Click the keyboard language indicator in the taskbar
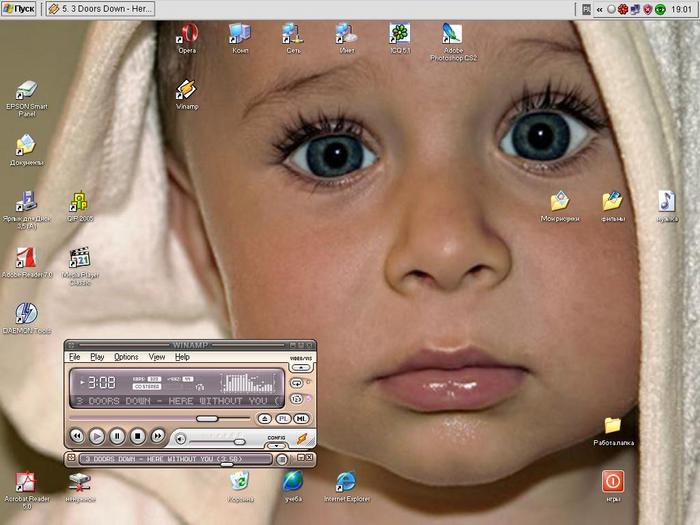The width and height of the screenshot is (700, 525). [x=587, y=9]
